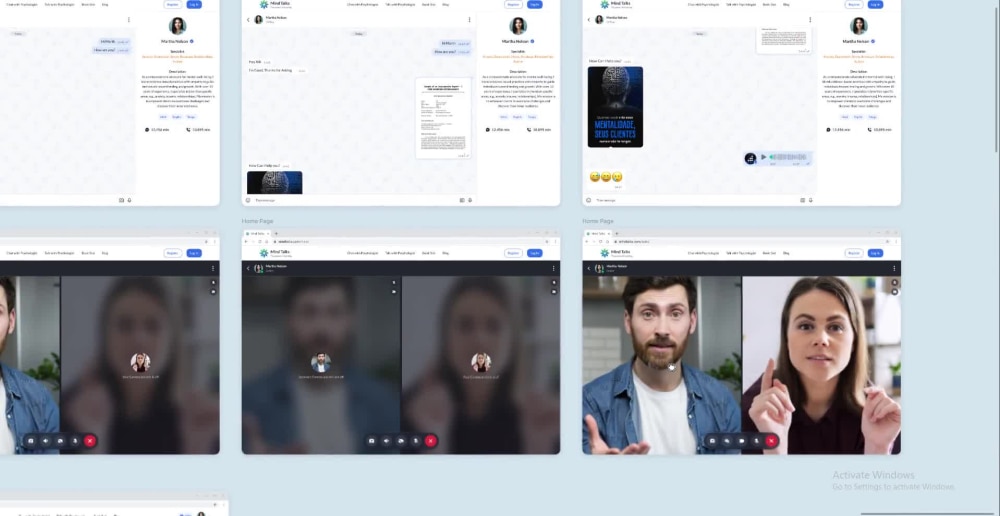Viewport: 1000px width, 516px height.
Task: Toggle the speaker in the fully blurred call frame
Action: [386, 441]
